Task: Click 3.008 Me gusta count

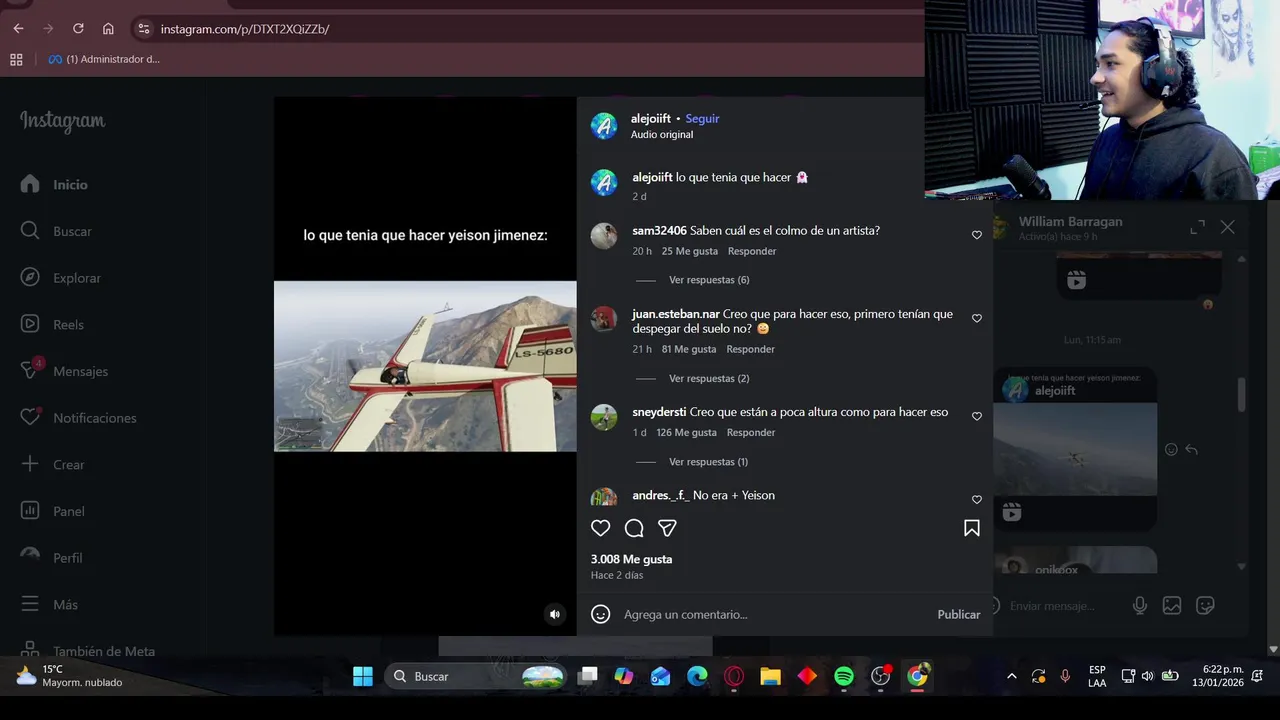Action: click(x=631, y=559)
